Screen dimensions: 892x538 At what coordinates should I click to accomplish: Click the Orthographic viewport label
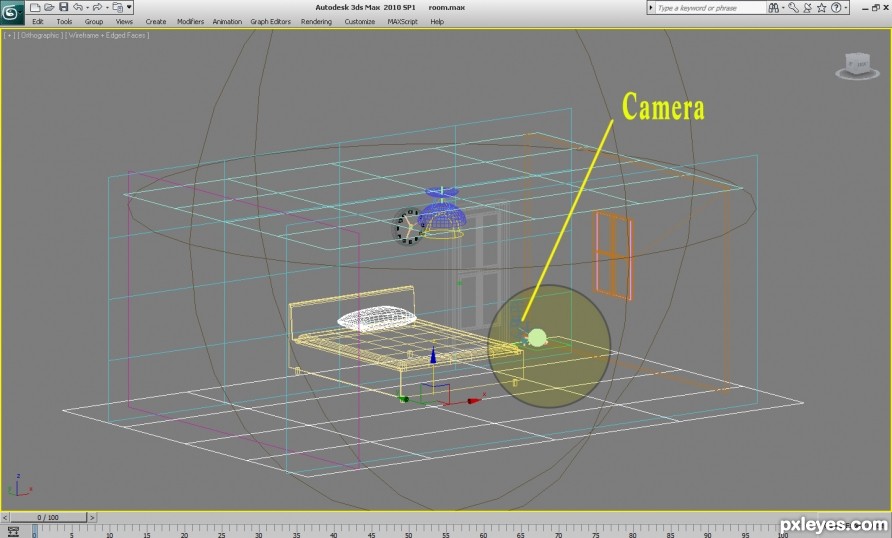click(40, 35)
